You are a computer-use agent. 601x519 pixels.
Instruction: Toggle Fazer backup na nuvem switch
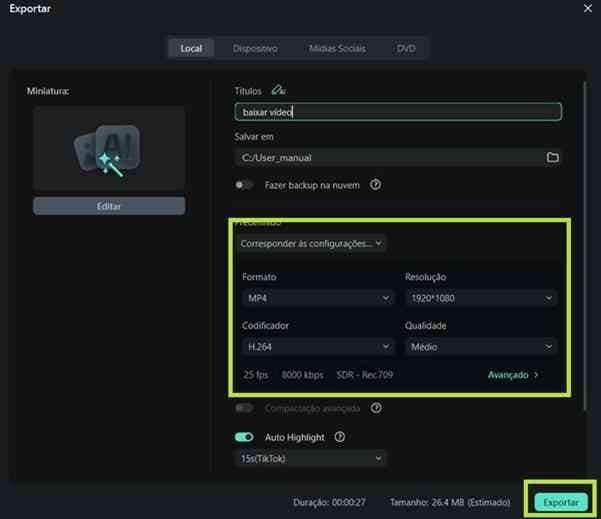244,185
